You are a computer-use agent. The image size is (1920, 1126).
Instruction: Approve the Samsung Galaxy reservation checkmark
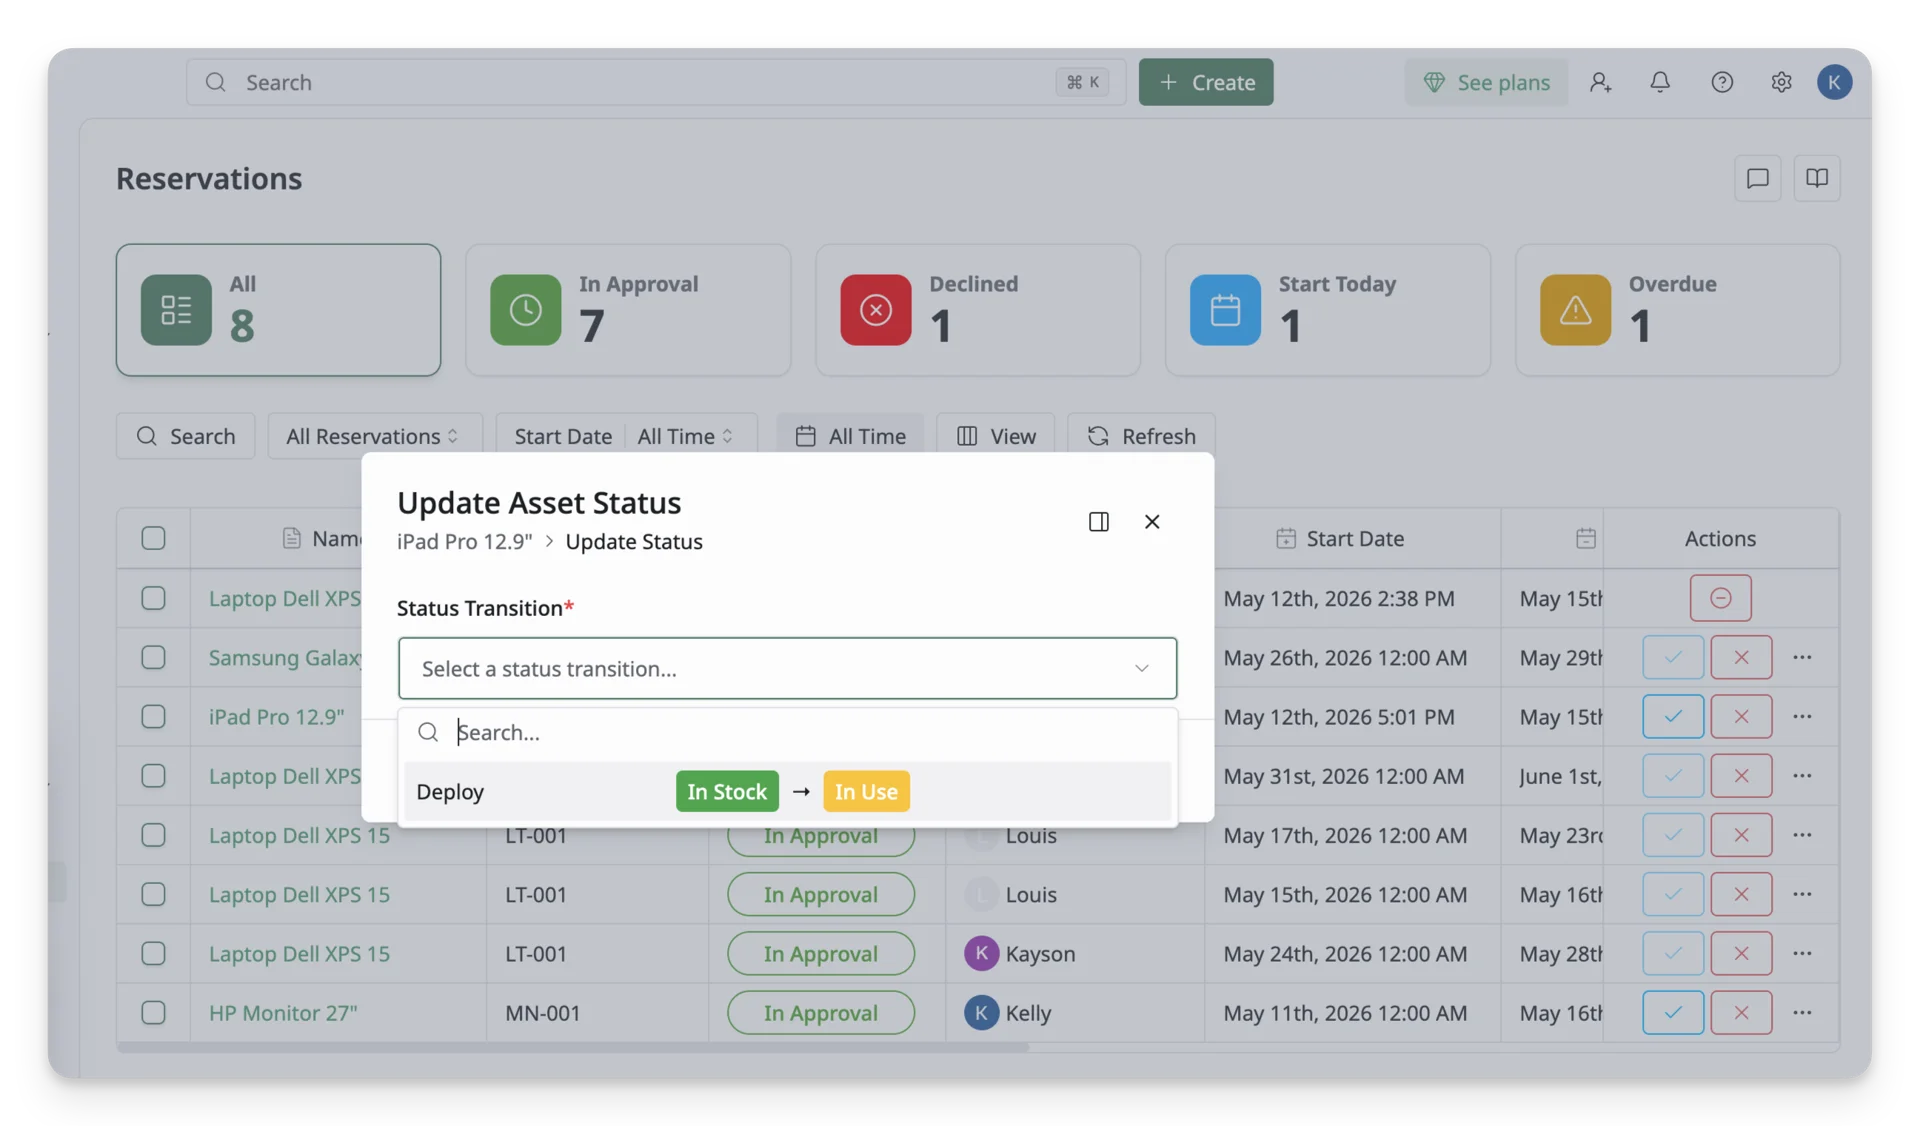pyautogui.click(x=1672, y=657)
